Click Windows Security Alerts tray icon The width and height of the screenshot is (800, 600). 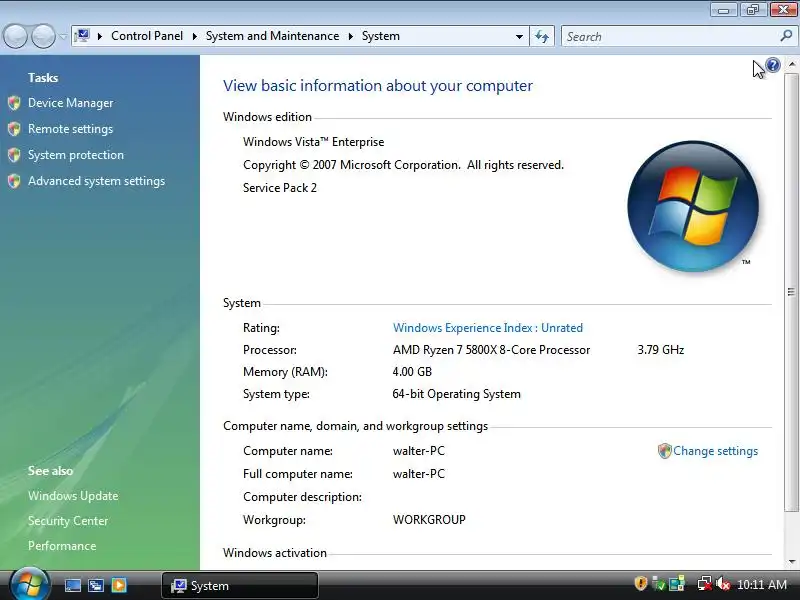pyautogui.click(x=641, y=583)
